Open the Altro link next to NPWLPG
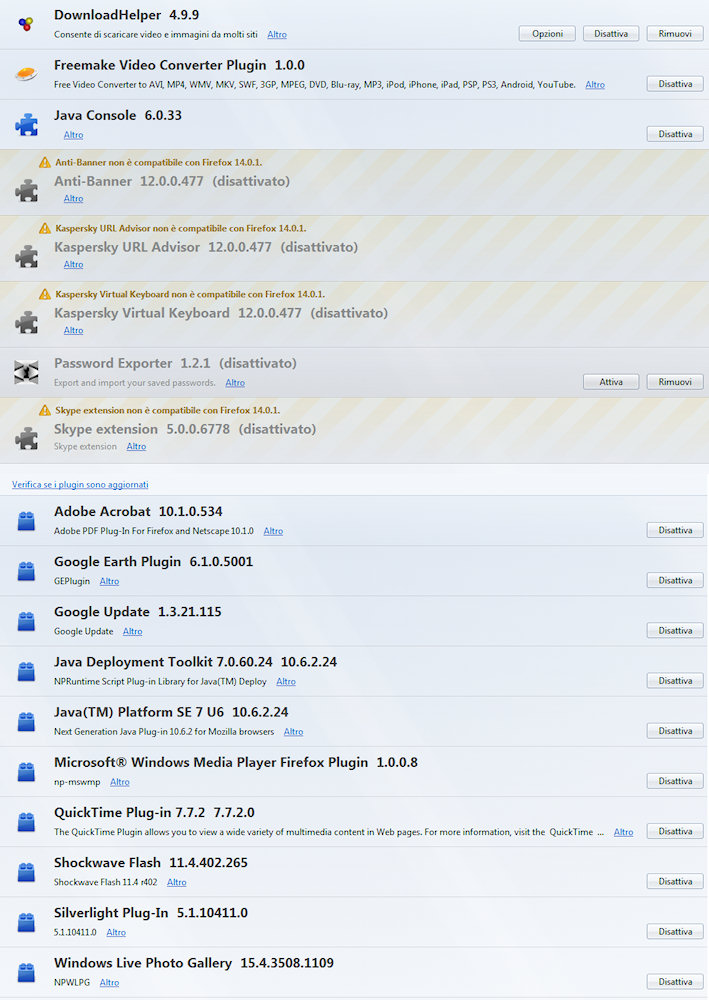 click(x=109, y=982)
